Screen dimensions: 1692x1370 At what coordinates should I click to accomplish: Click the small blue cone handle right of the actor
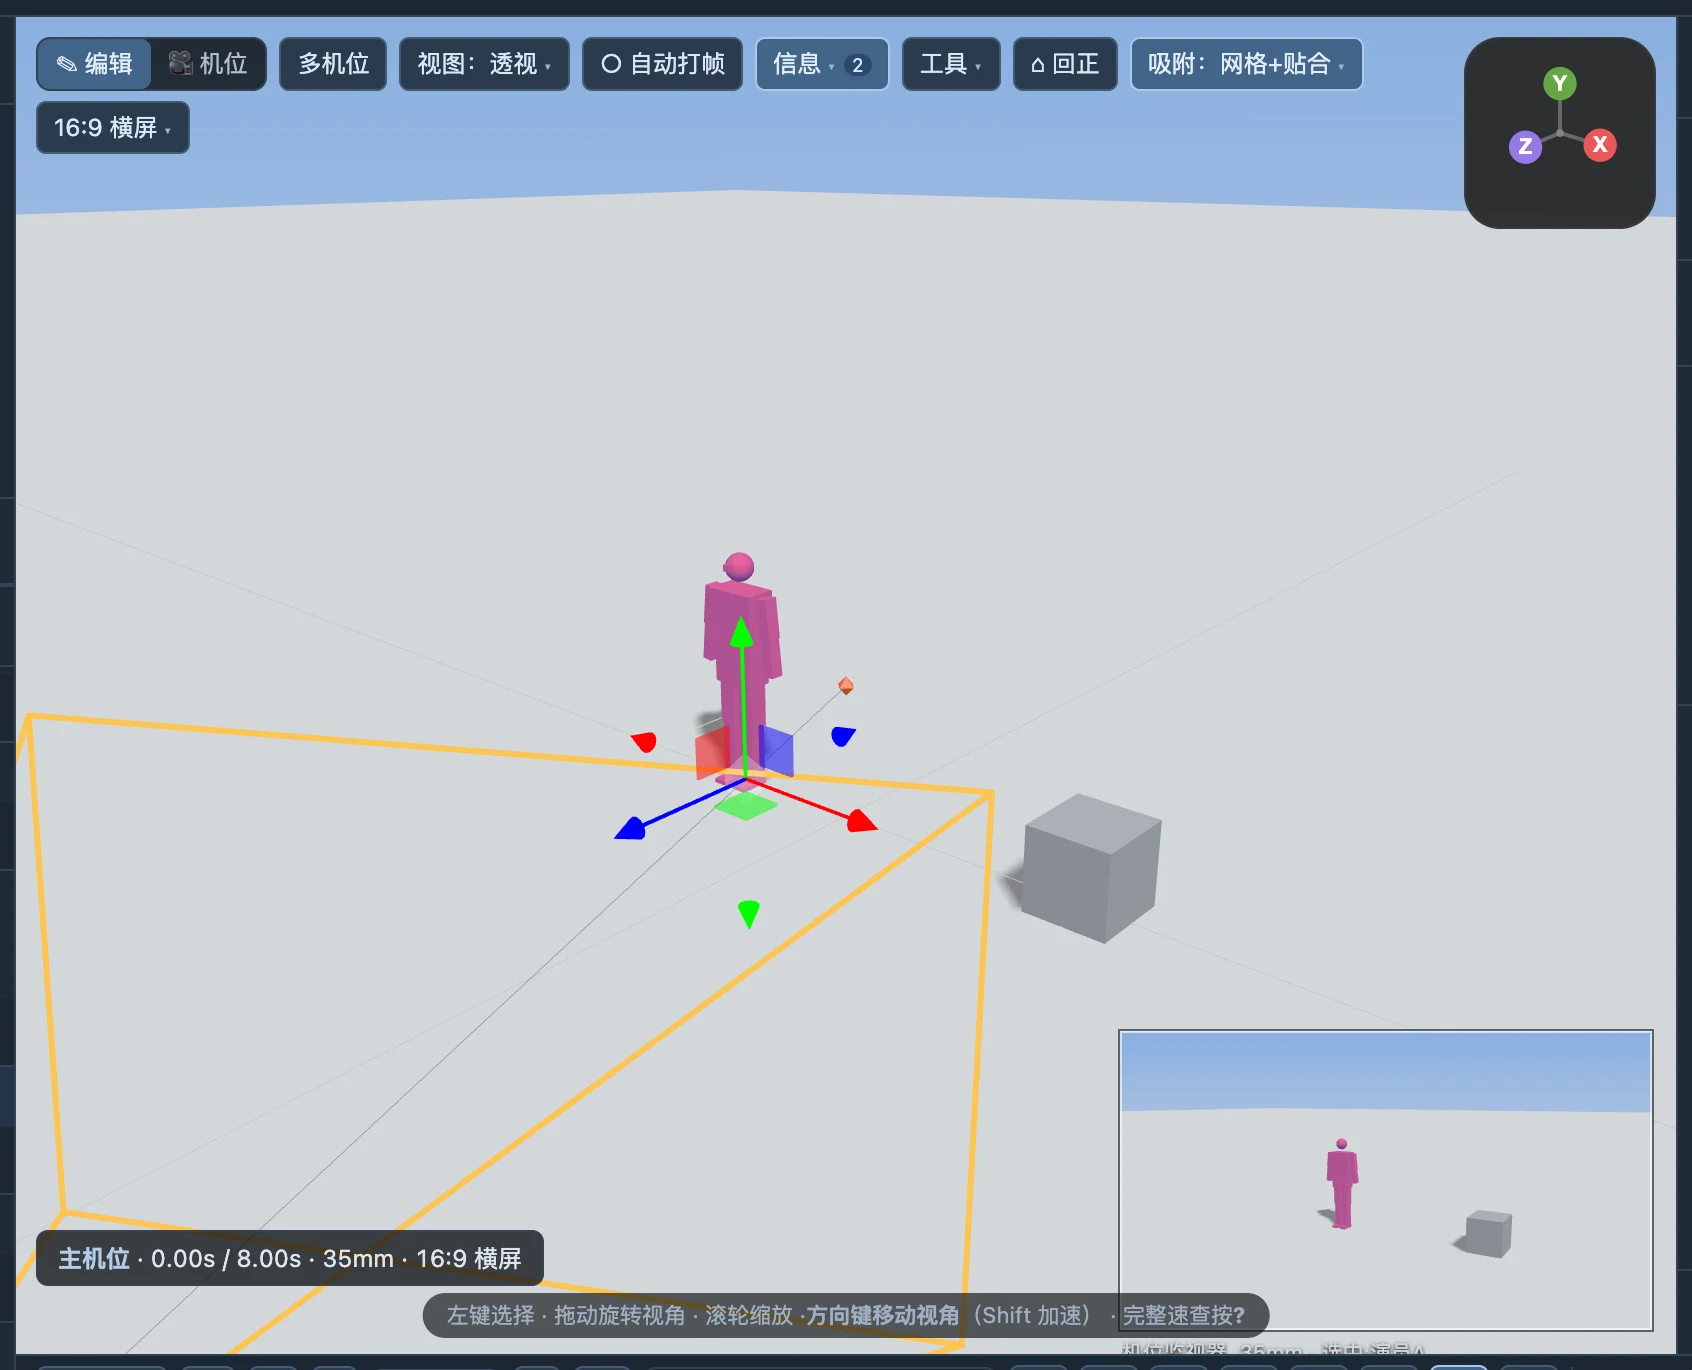click(x=843, y=736)
